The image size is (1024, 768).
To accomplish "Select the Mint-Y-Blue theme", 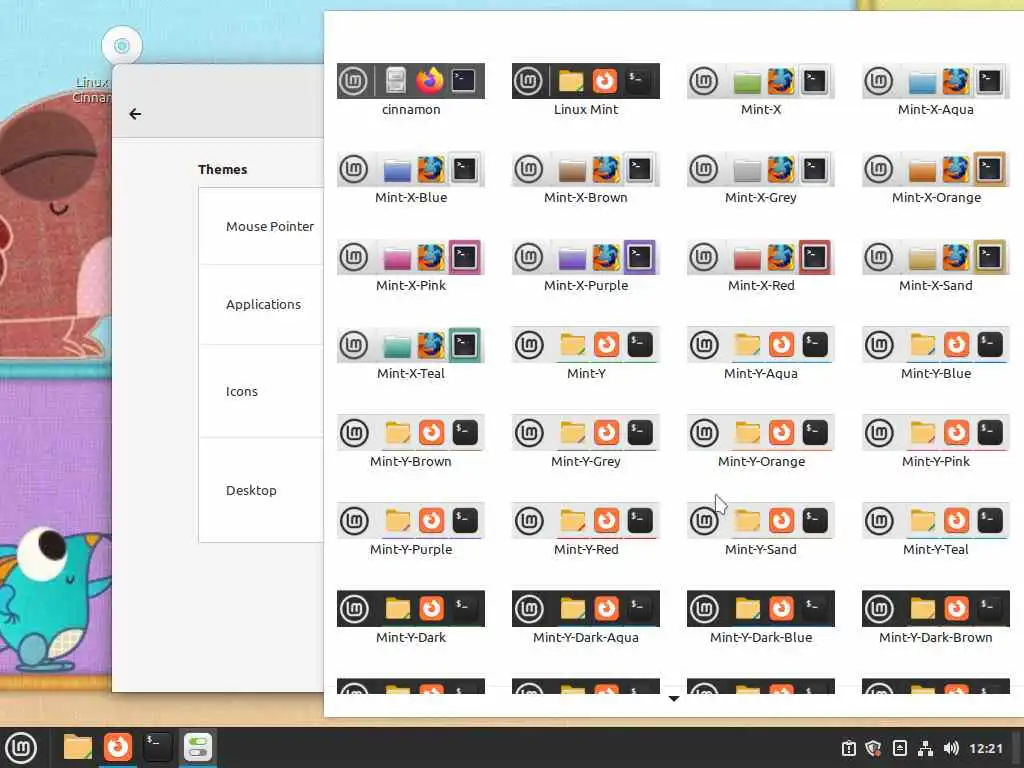I will (x=936, y=355).
